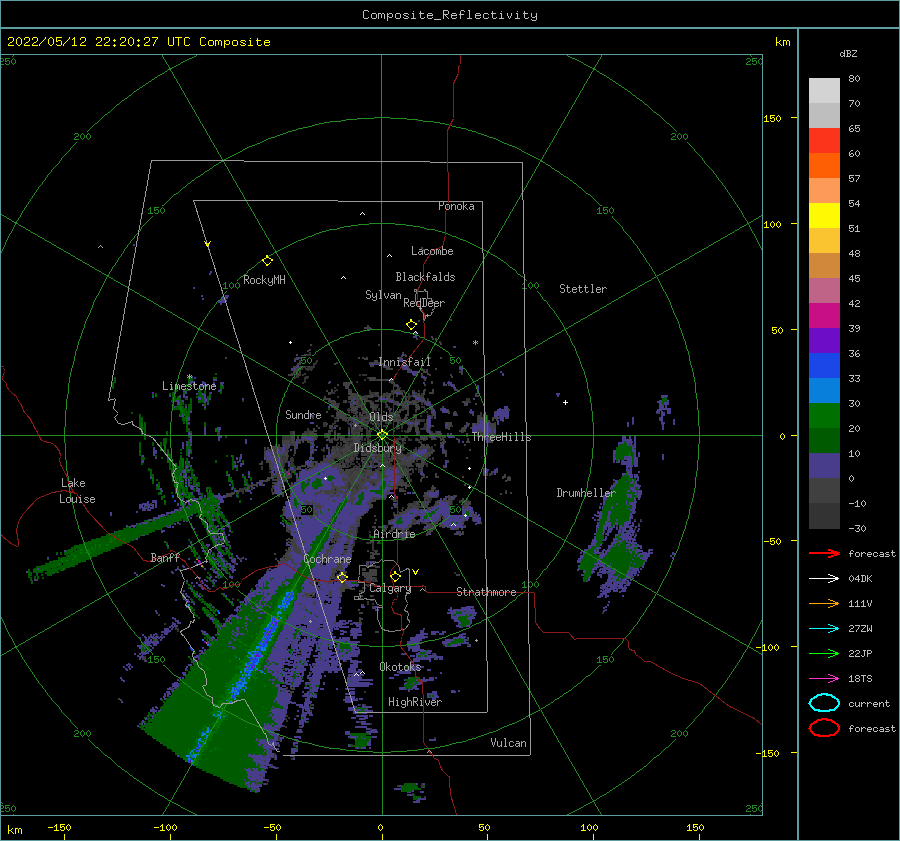Click the white plus marker south of Stettler
This screenshot has height=841, width=900.
coord(565,402)
